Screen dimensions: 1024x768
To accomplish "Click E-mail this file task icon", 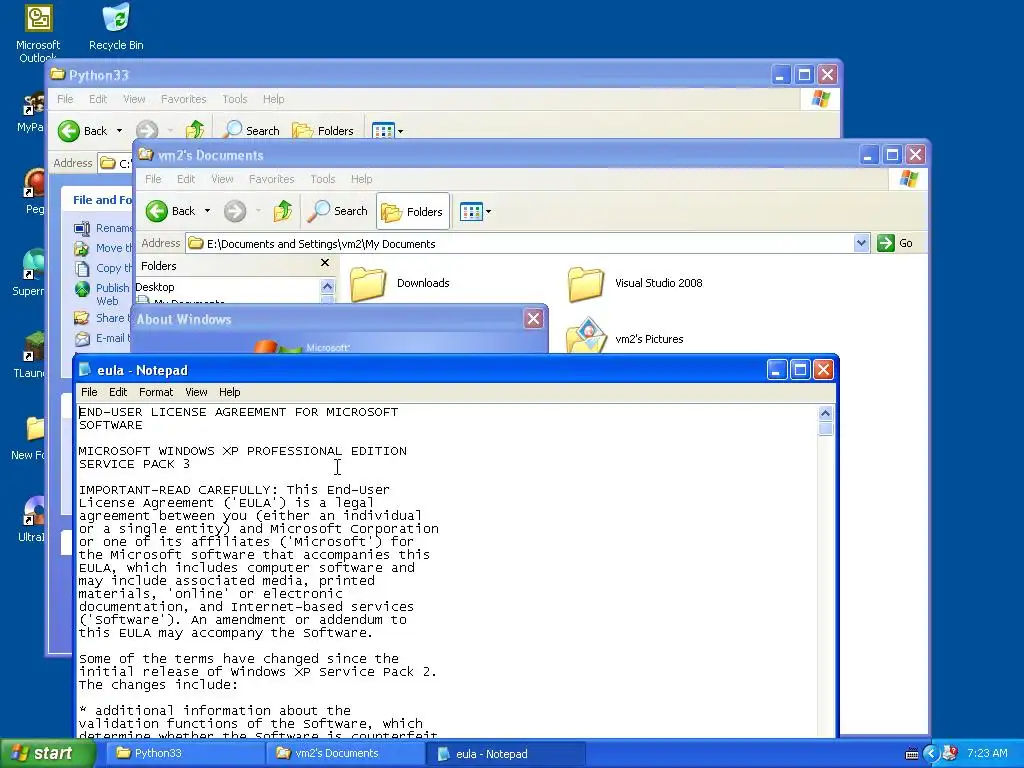I will 82,338.
